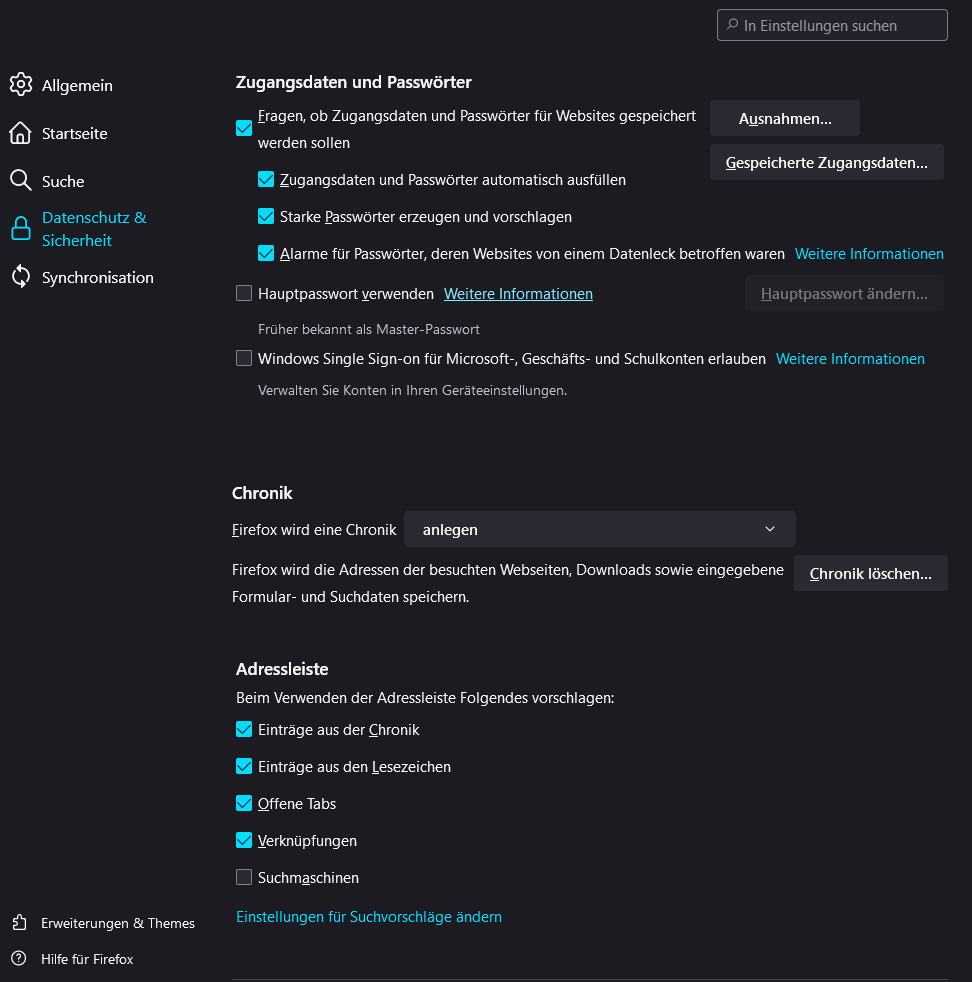Image resolution: width=972 pixels, height=982 pixels.
Task: Open Gespeicherte Zugangsdaten button
Action: coord(826,162)
